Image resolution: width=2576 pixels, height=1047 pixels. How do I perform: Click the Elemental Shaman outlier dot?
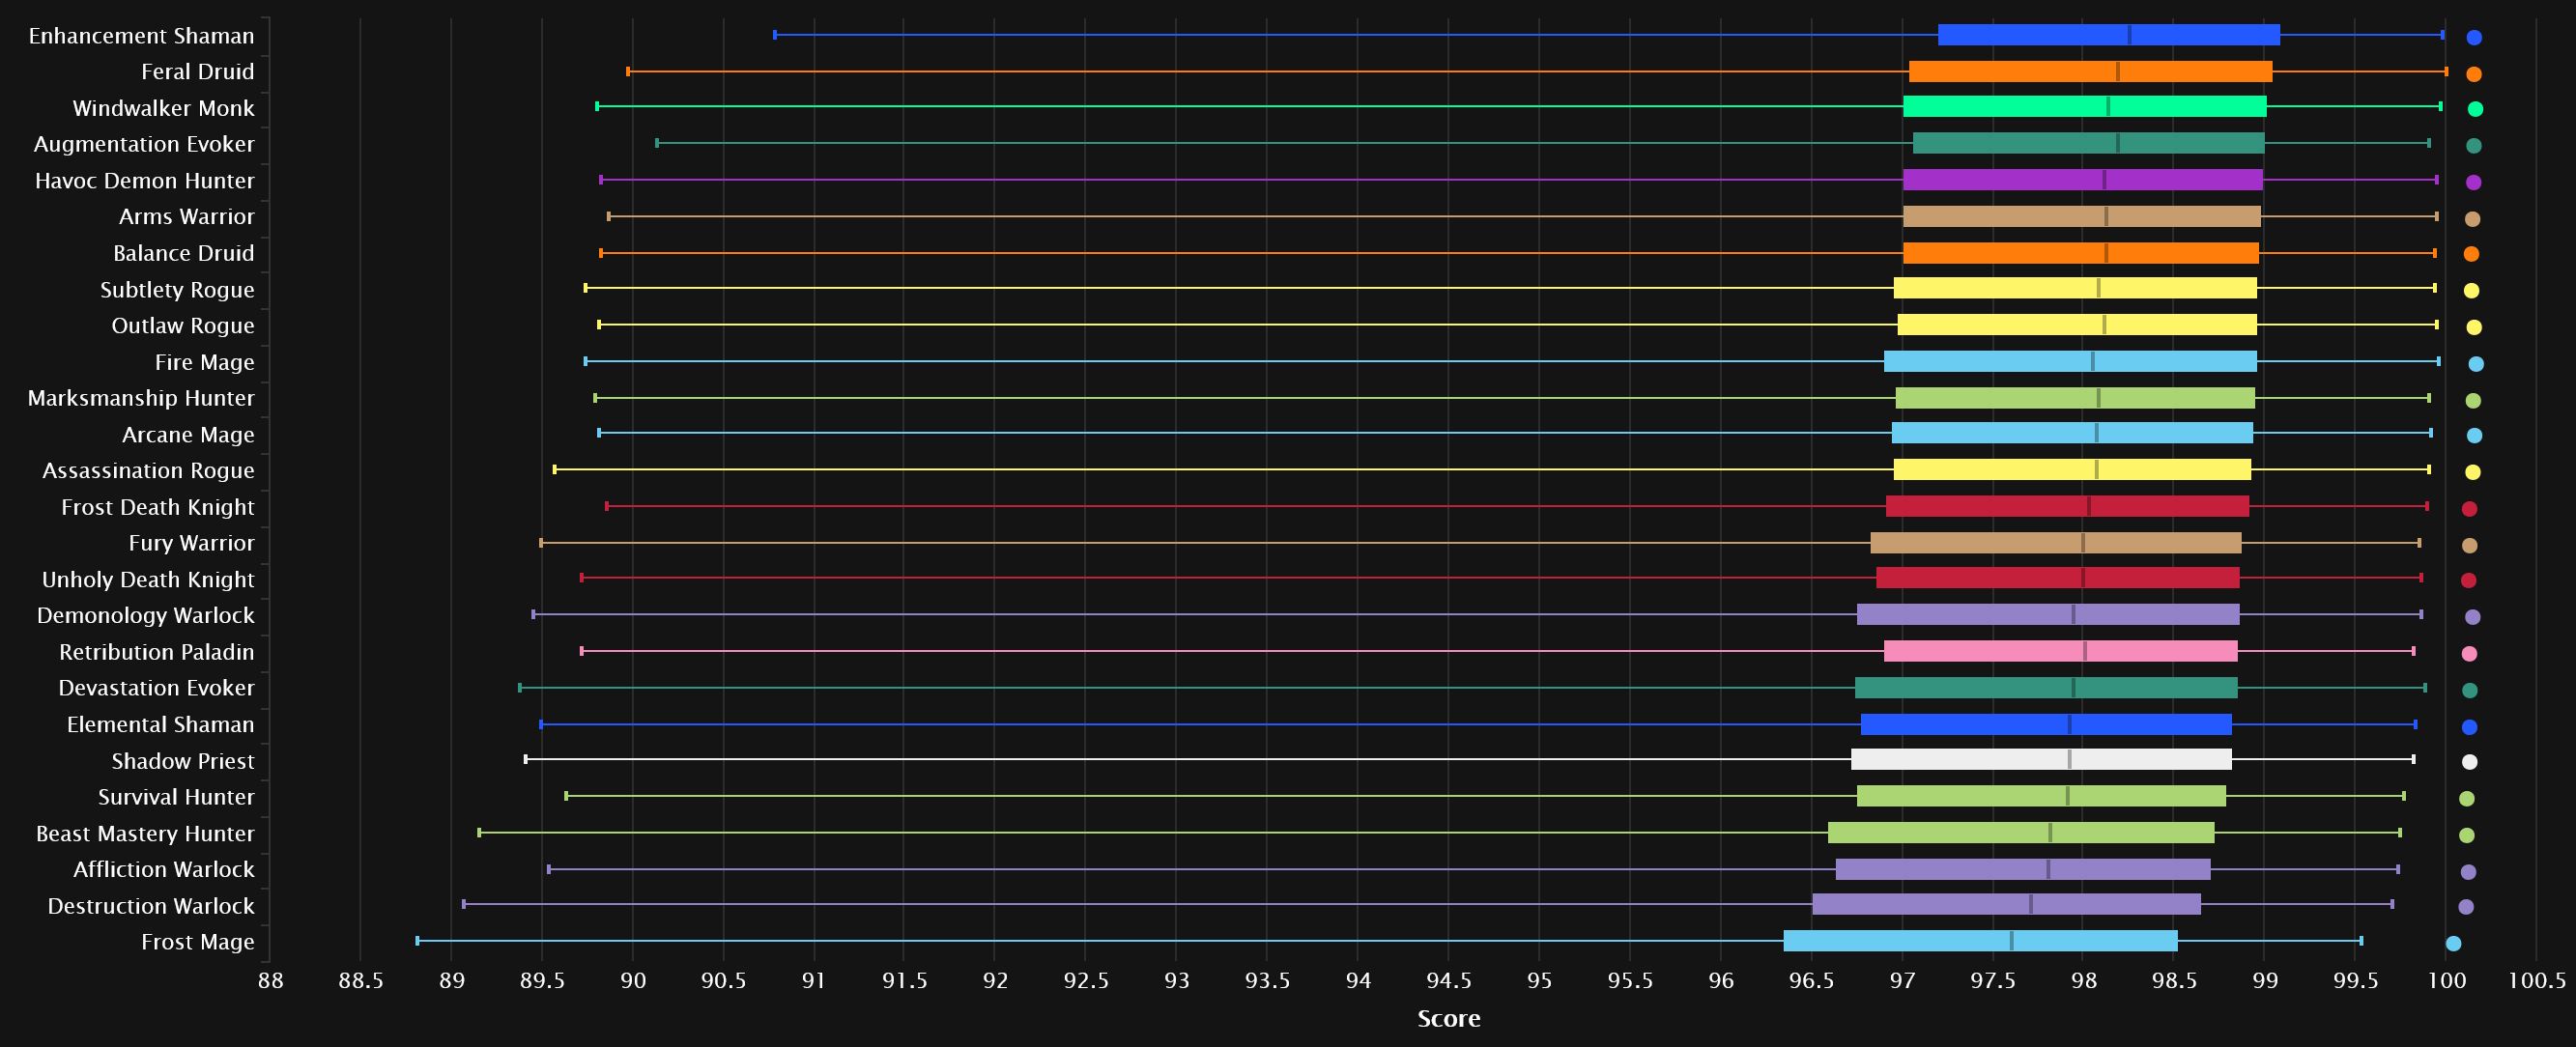(x=2469, y=727)
